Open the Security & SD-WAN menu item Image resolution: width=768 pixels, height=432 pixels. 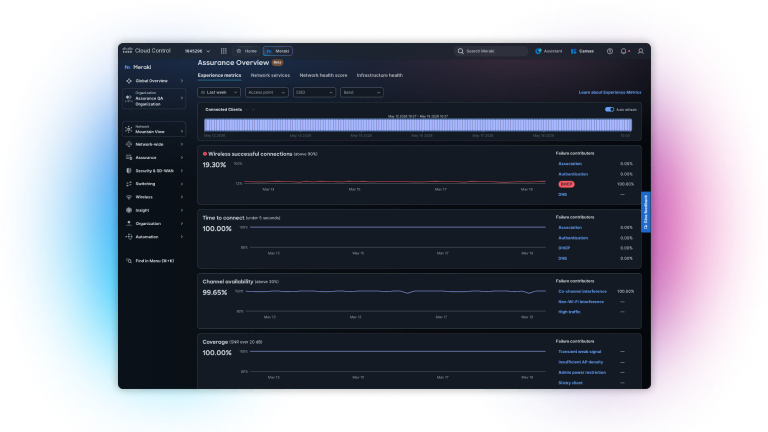pyautogui.click(x=154, y=171)
